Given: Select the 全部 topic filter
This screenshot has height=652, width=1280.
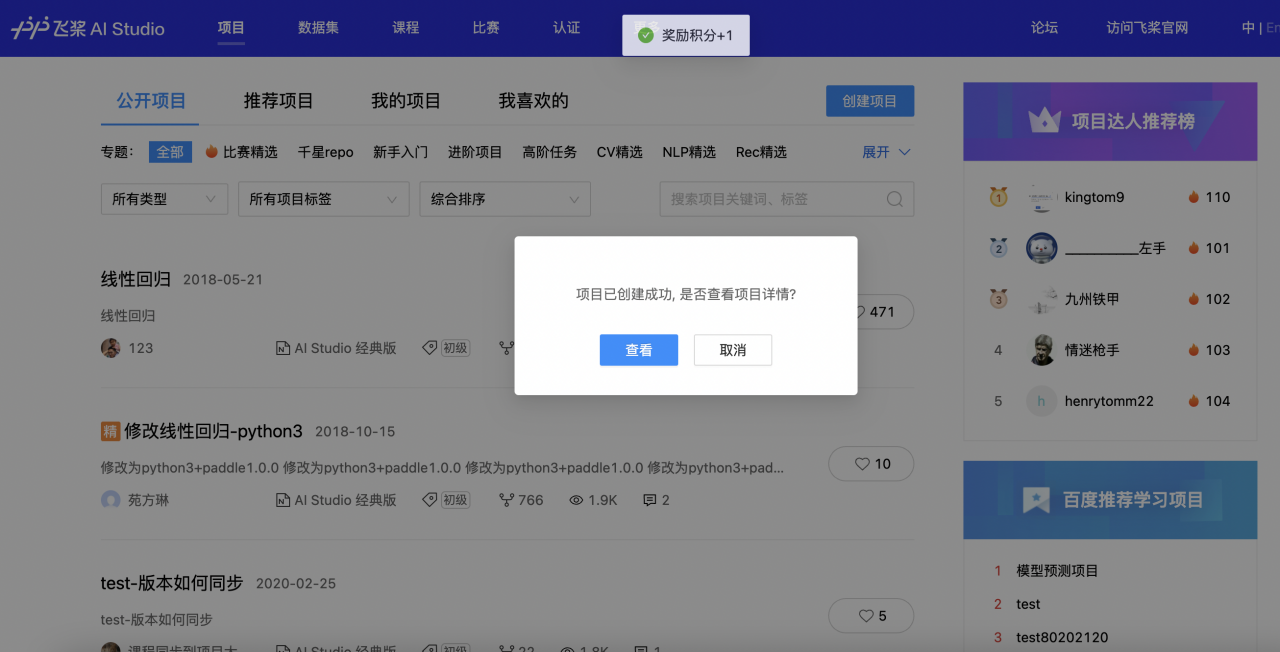Looking at the screenshot, I should [x=170, y=152].
